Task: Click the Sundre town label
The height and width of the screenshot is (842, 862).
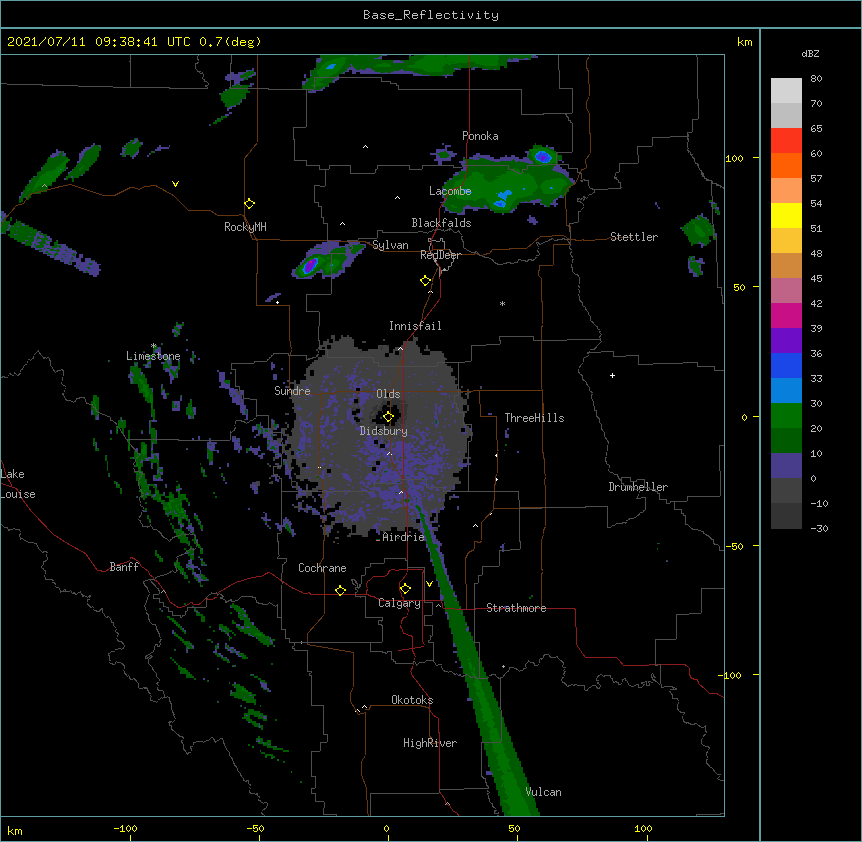Action: click(292, 391)
